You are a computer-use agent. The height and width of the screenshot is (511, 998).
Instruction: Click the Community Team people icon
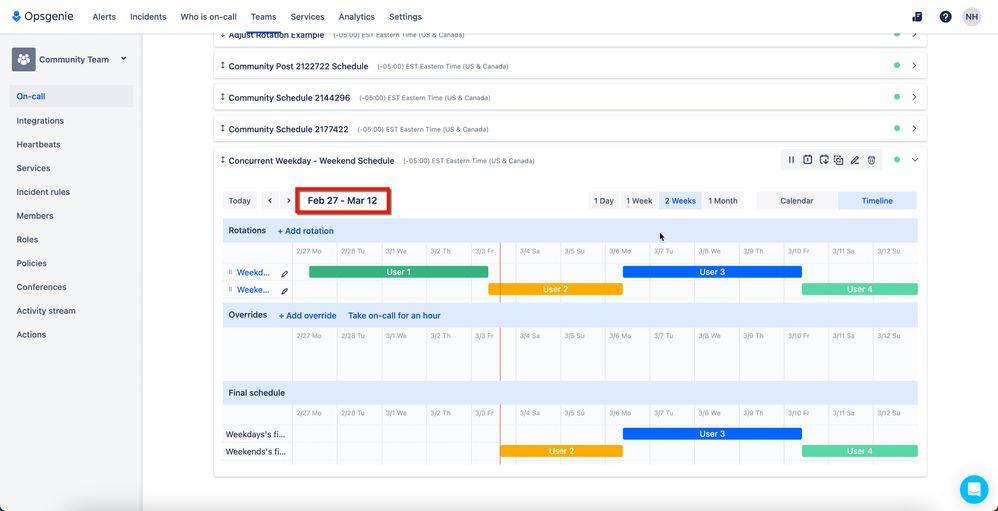coord(24,59)
